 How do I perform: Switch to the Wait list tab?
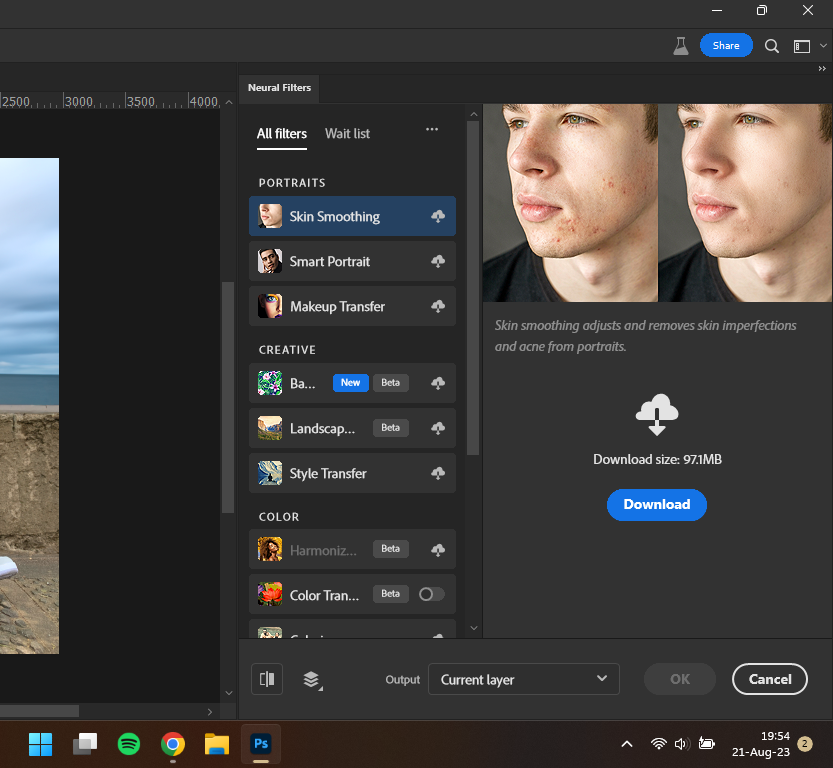347,134
